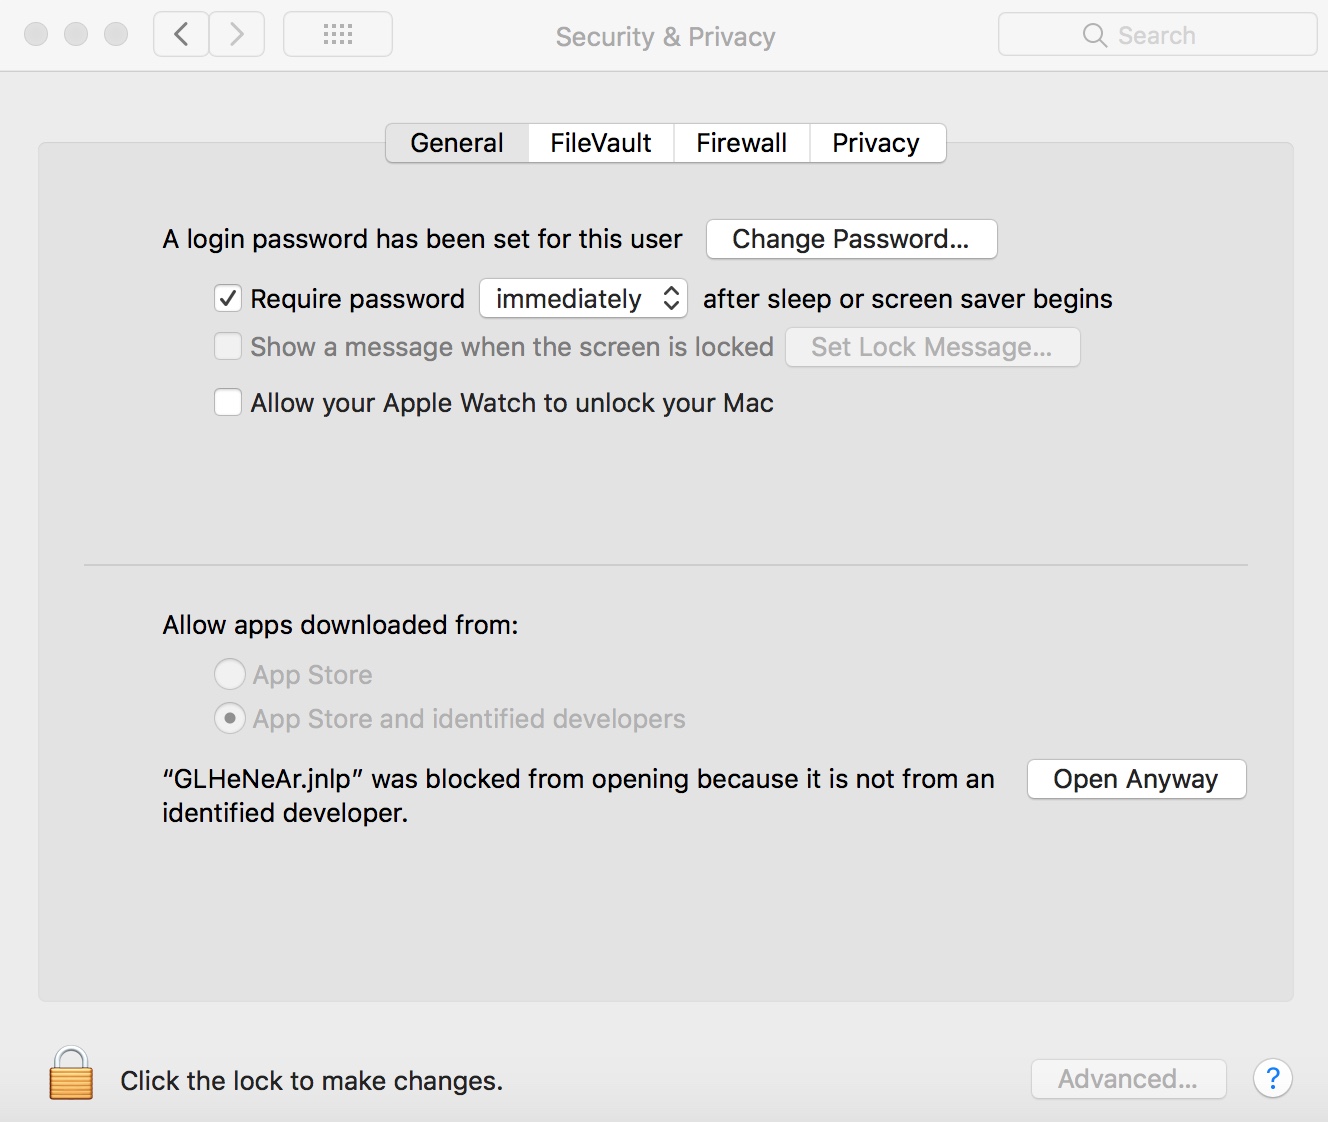Show all preferences via the grid icon
This screenshot has height=1122, width=1328.
(338, 35)
